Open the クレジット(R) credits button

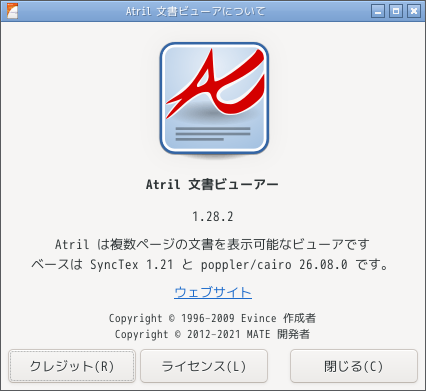(x=72, y=366)
